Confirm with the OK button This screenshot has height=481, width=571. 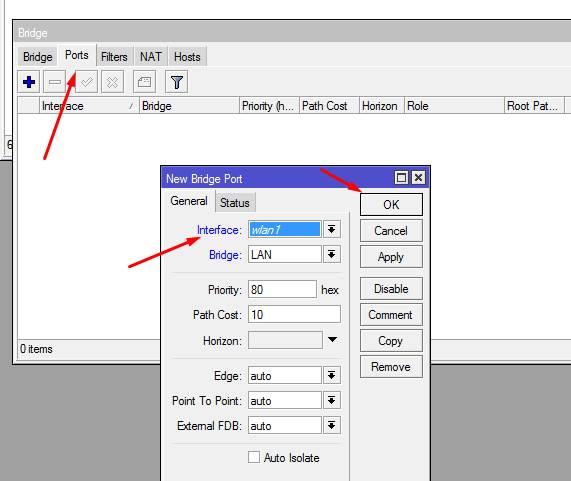pos(391,205)
